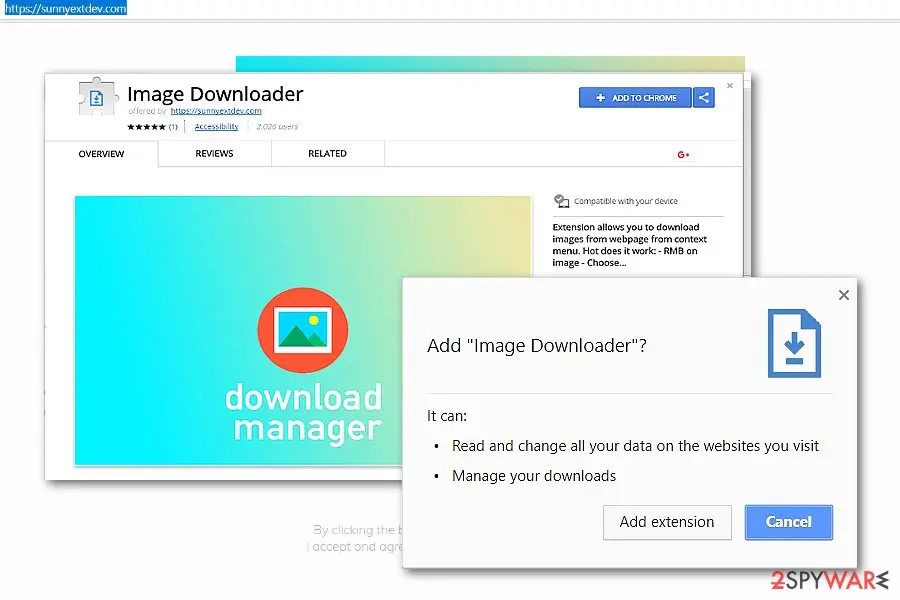The width and height of the screenshot is (900, 600).
Task: Click the compatible with your device icon
Action: tap(561, 201)
